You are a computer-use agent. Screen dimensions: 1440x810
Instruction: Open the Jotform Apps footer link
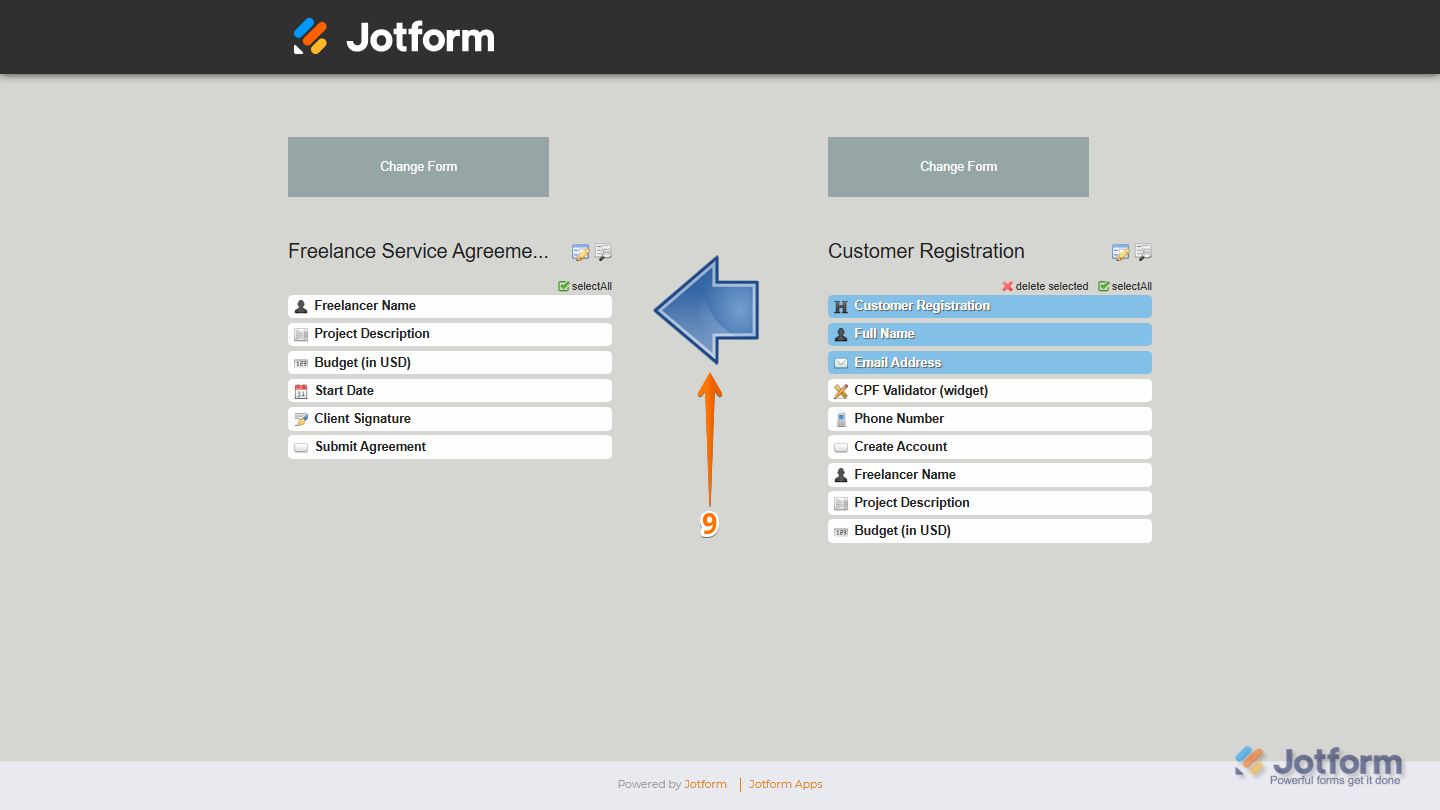point(786,784)
